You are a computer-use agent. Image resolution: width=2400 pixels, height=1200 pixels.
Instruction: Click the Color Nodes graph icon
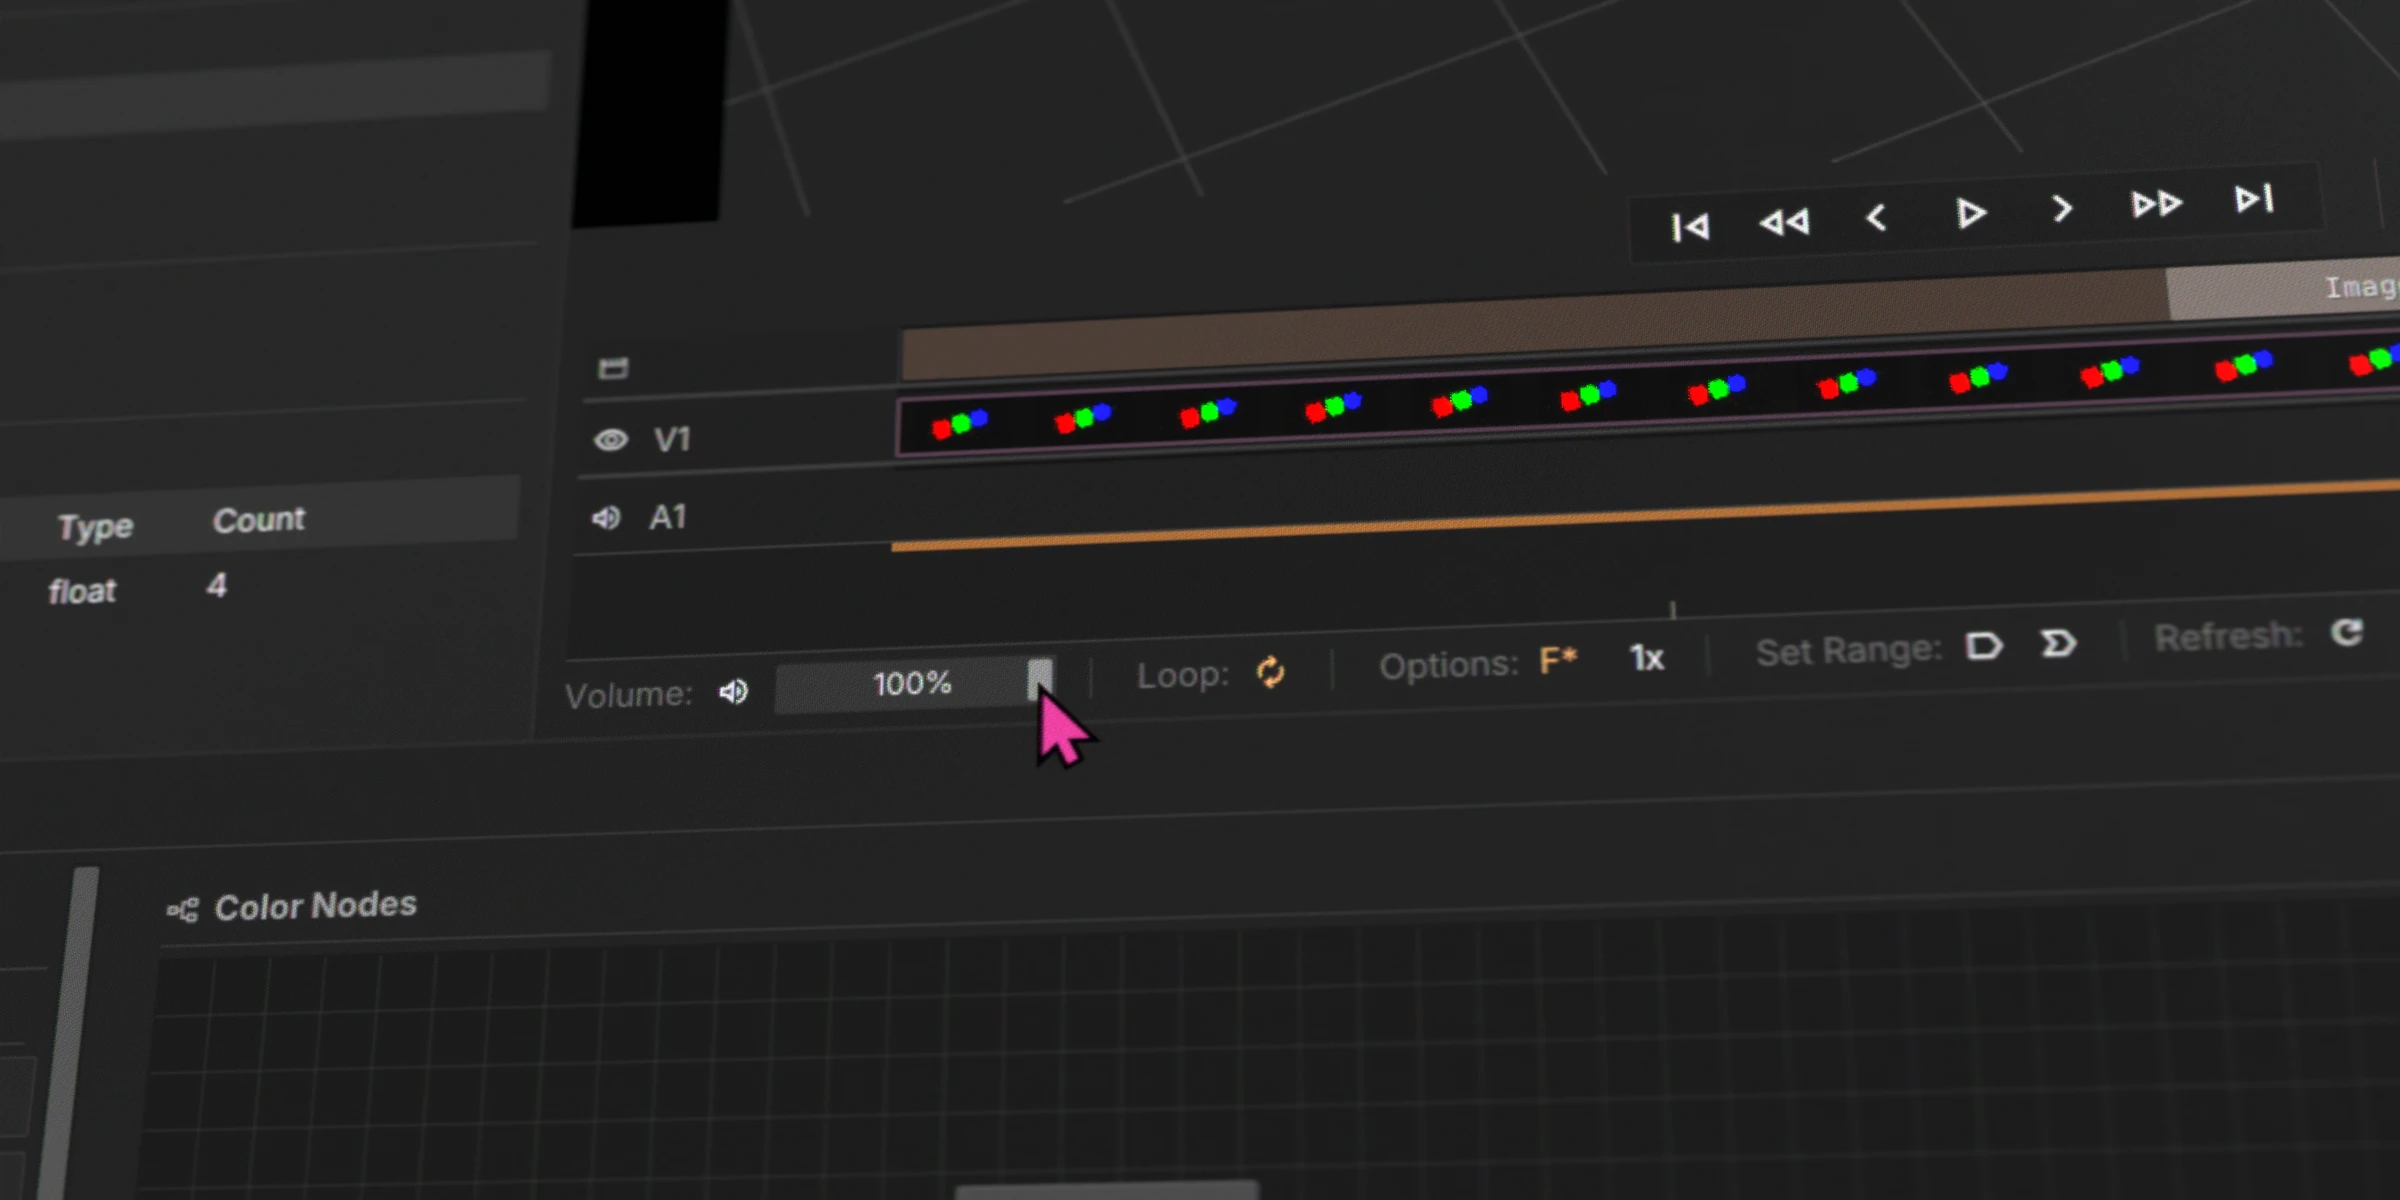pyautogui.click(x=182, y=910)
